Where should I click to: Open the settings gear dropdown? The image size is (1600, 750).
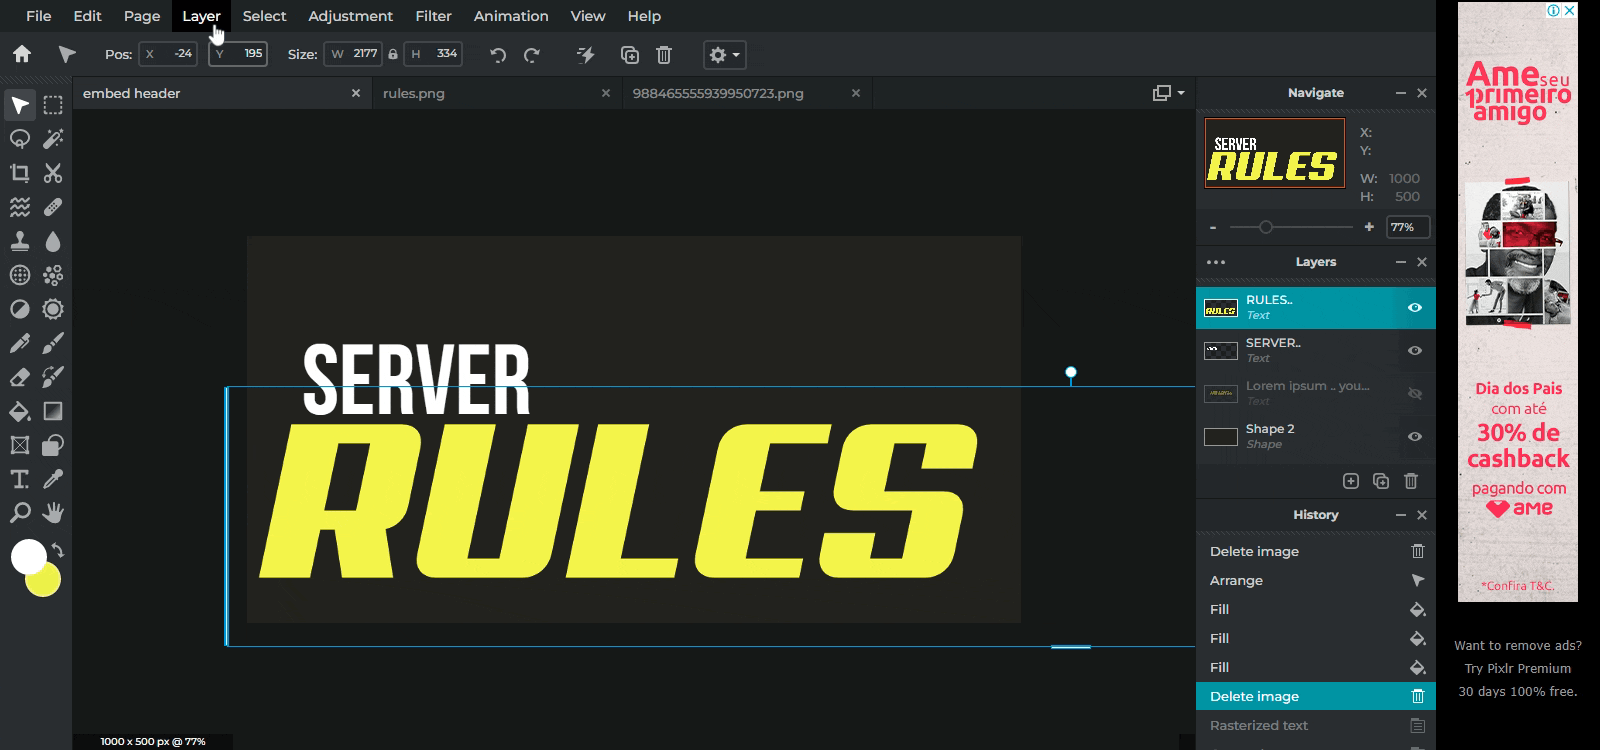[724, 55]
